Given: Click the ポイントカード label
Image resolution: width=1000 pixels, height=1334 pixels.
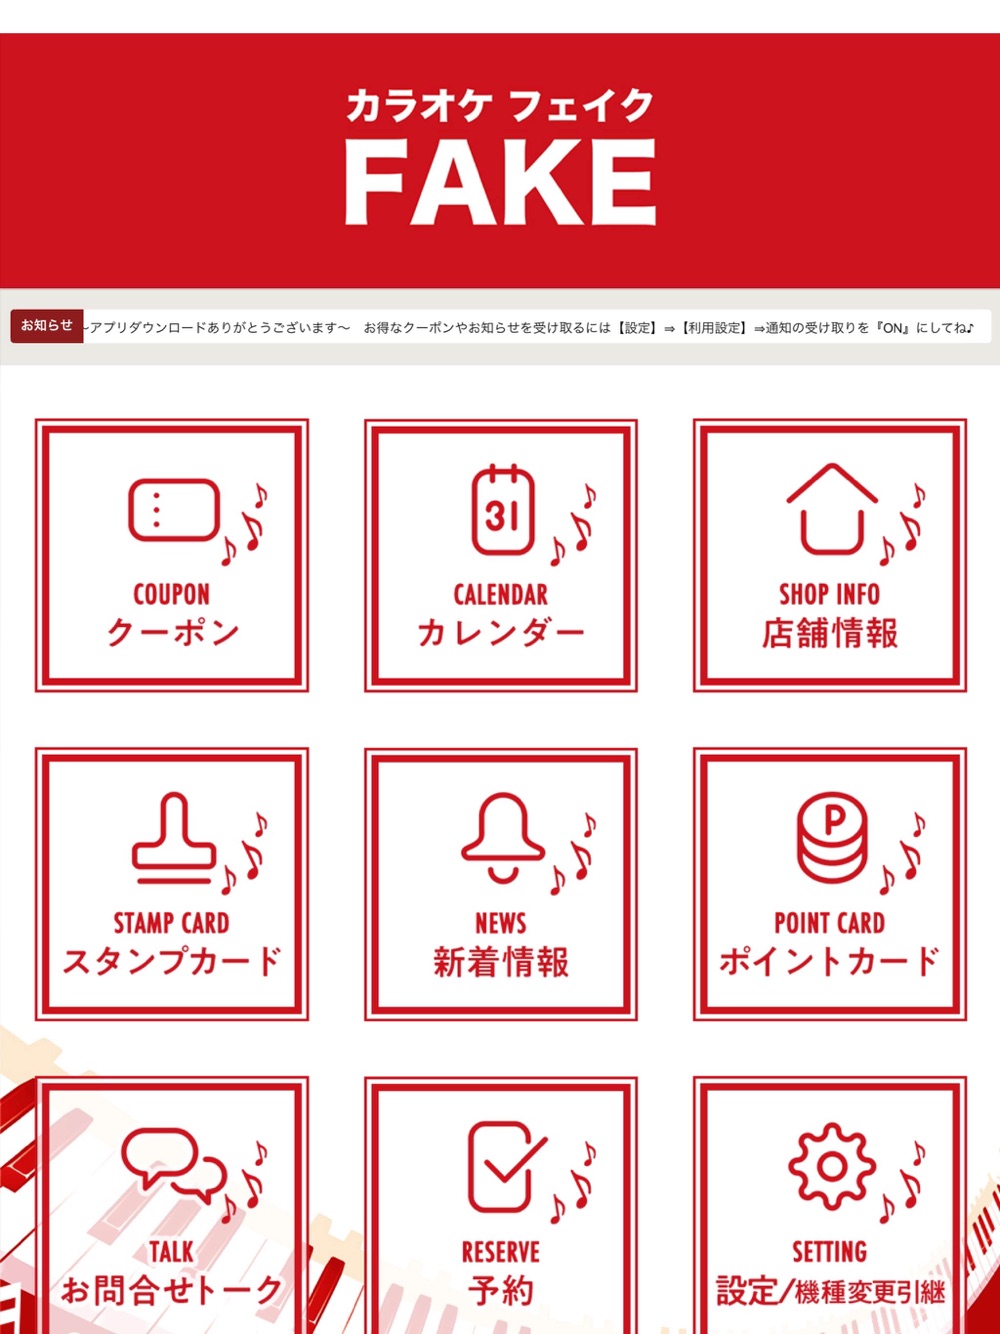Looking at the screenshot, I should tap(830, 961).
